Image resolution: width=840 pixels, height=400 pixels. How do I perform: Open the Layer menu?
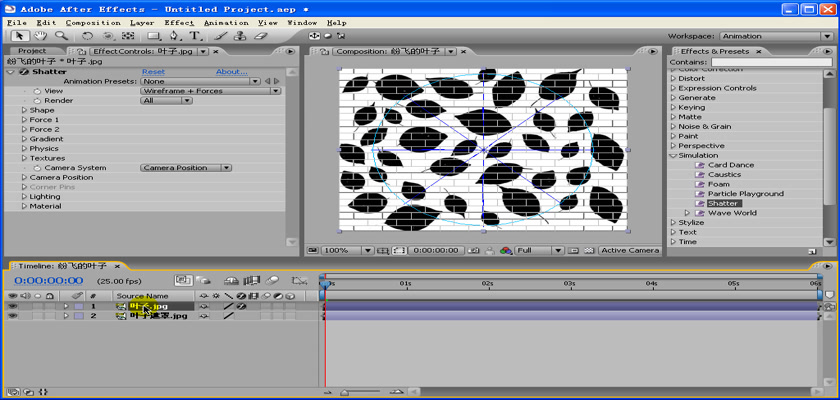142,23
